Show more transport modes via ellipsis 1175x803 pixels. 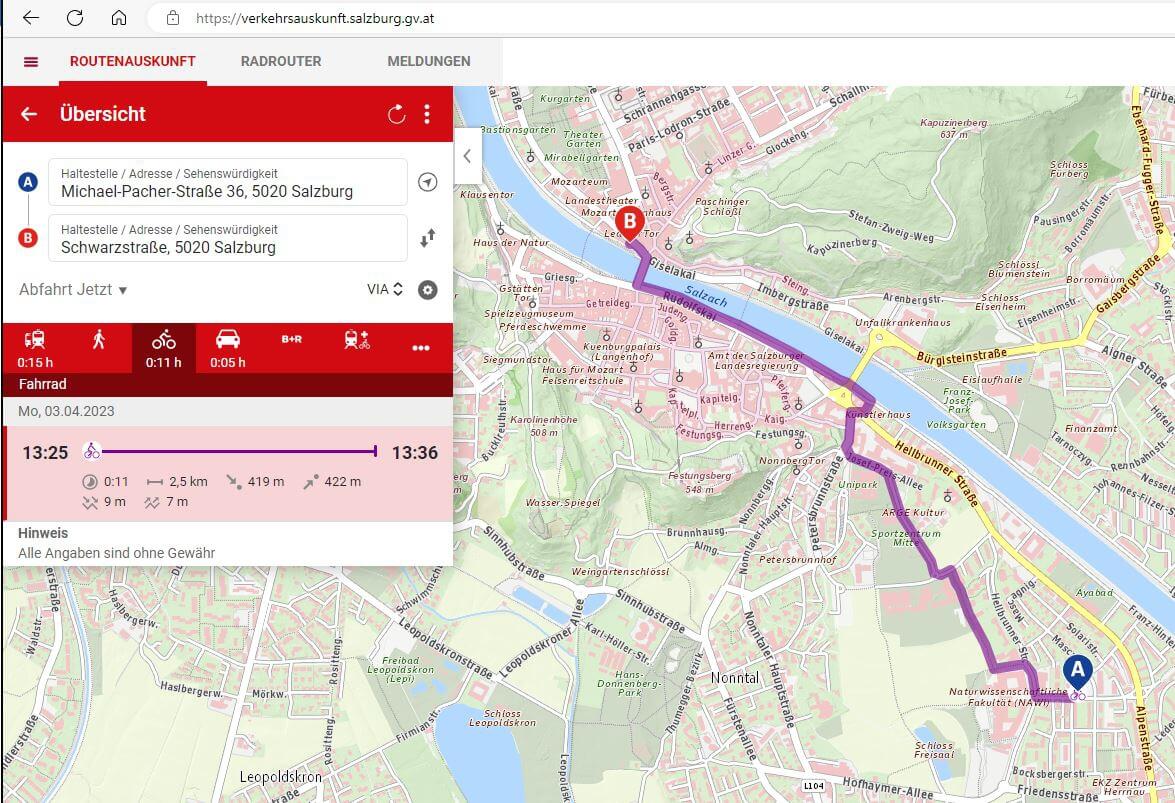(x=420, y=347)
